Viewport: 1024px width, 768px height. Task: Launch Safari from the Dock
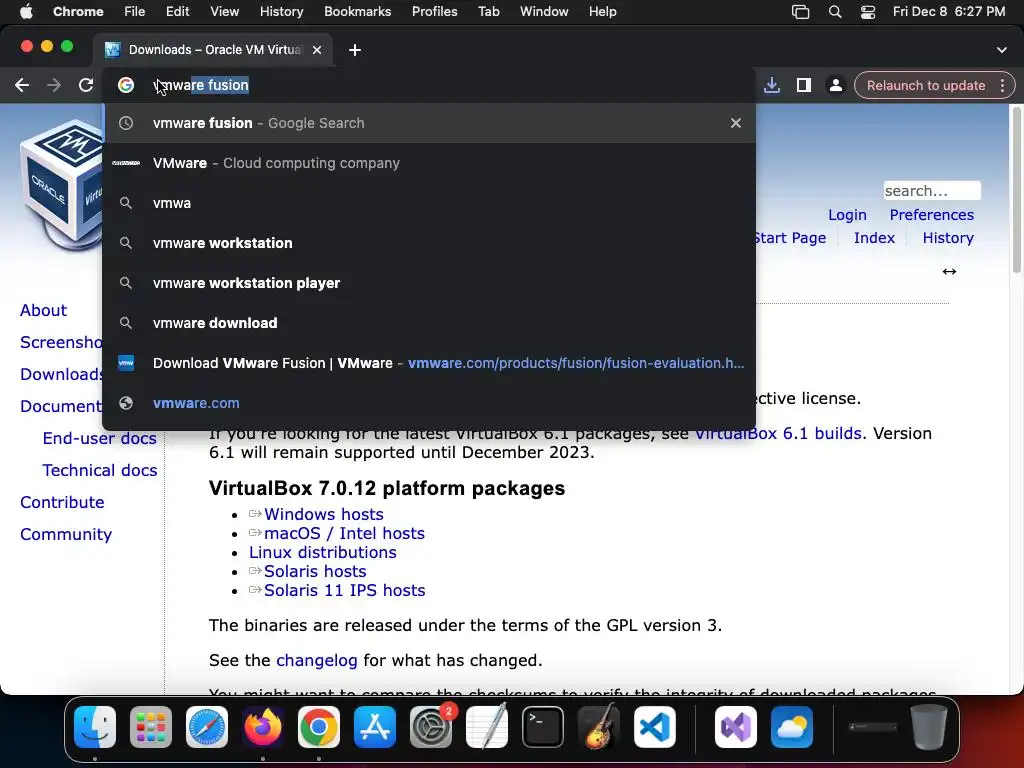pos(207,727)
